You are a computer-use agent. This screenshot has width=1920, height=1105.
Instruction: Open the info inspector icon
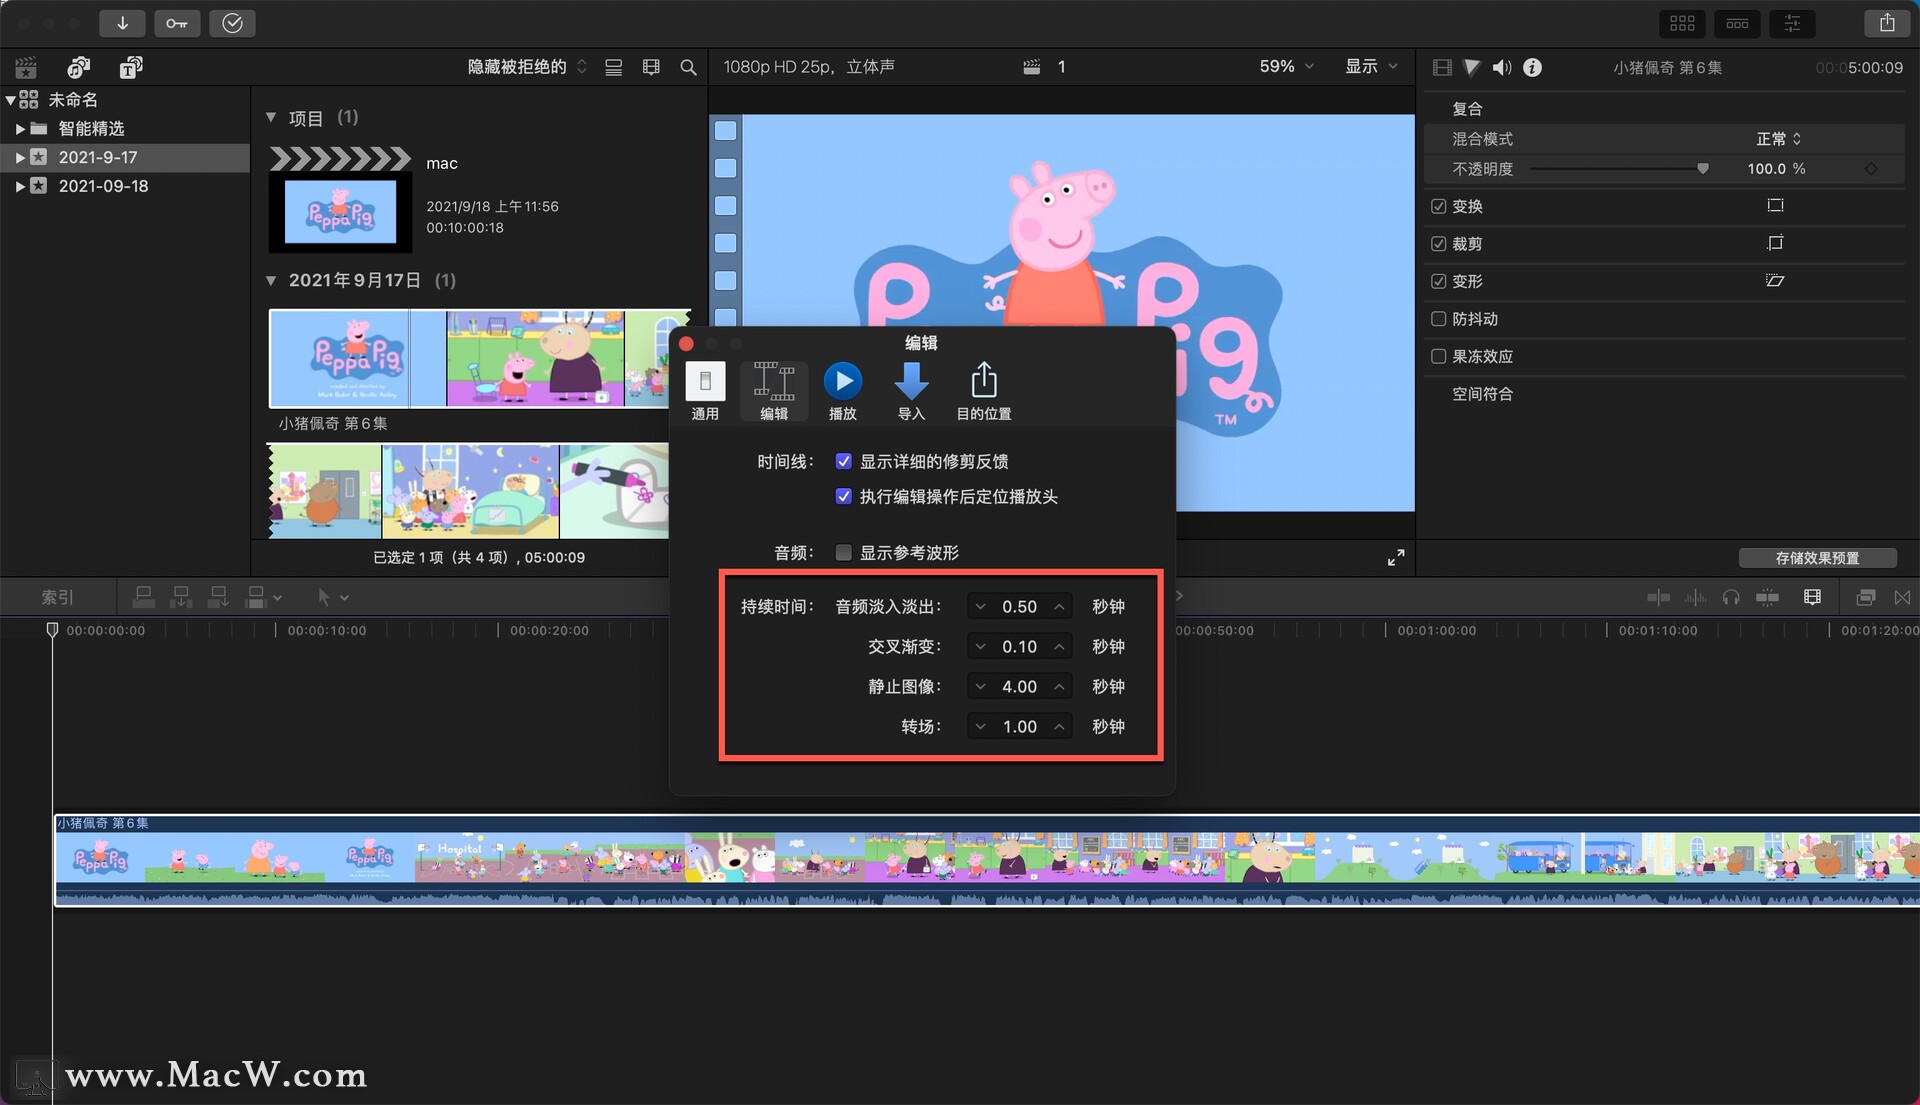point(1532,67)
